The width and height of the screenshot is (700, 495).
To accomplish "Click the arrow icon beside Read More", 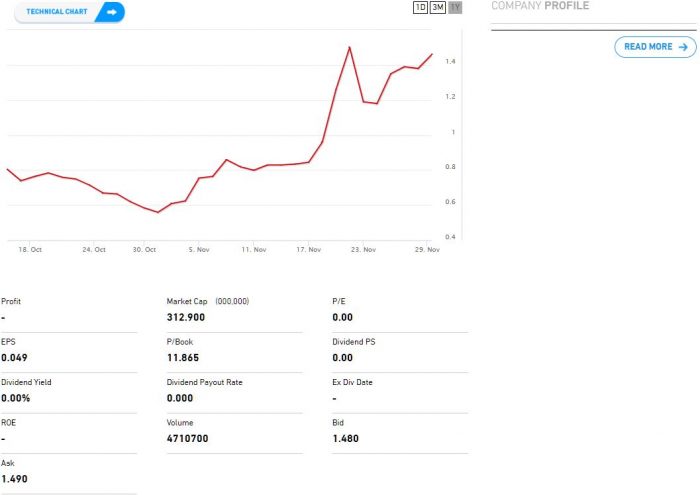I will tap(684, 47).
